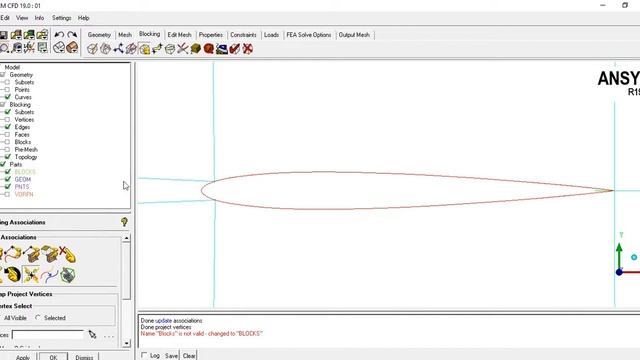The image size is (640, 360).
Task: Click the Create Block icon
Action: [93, 49]
